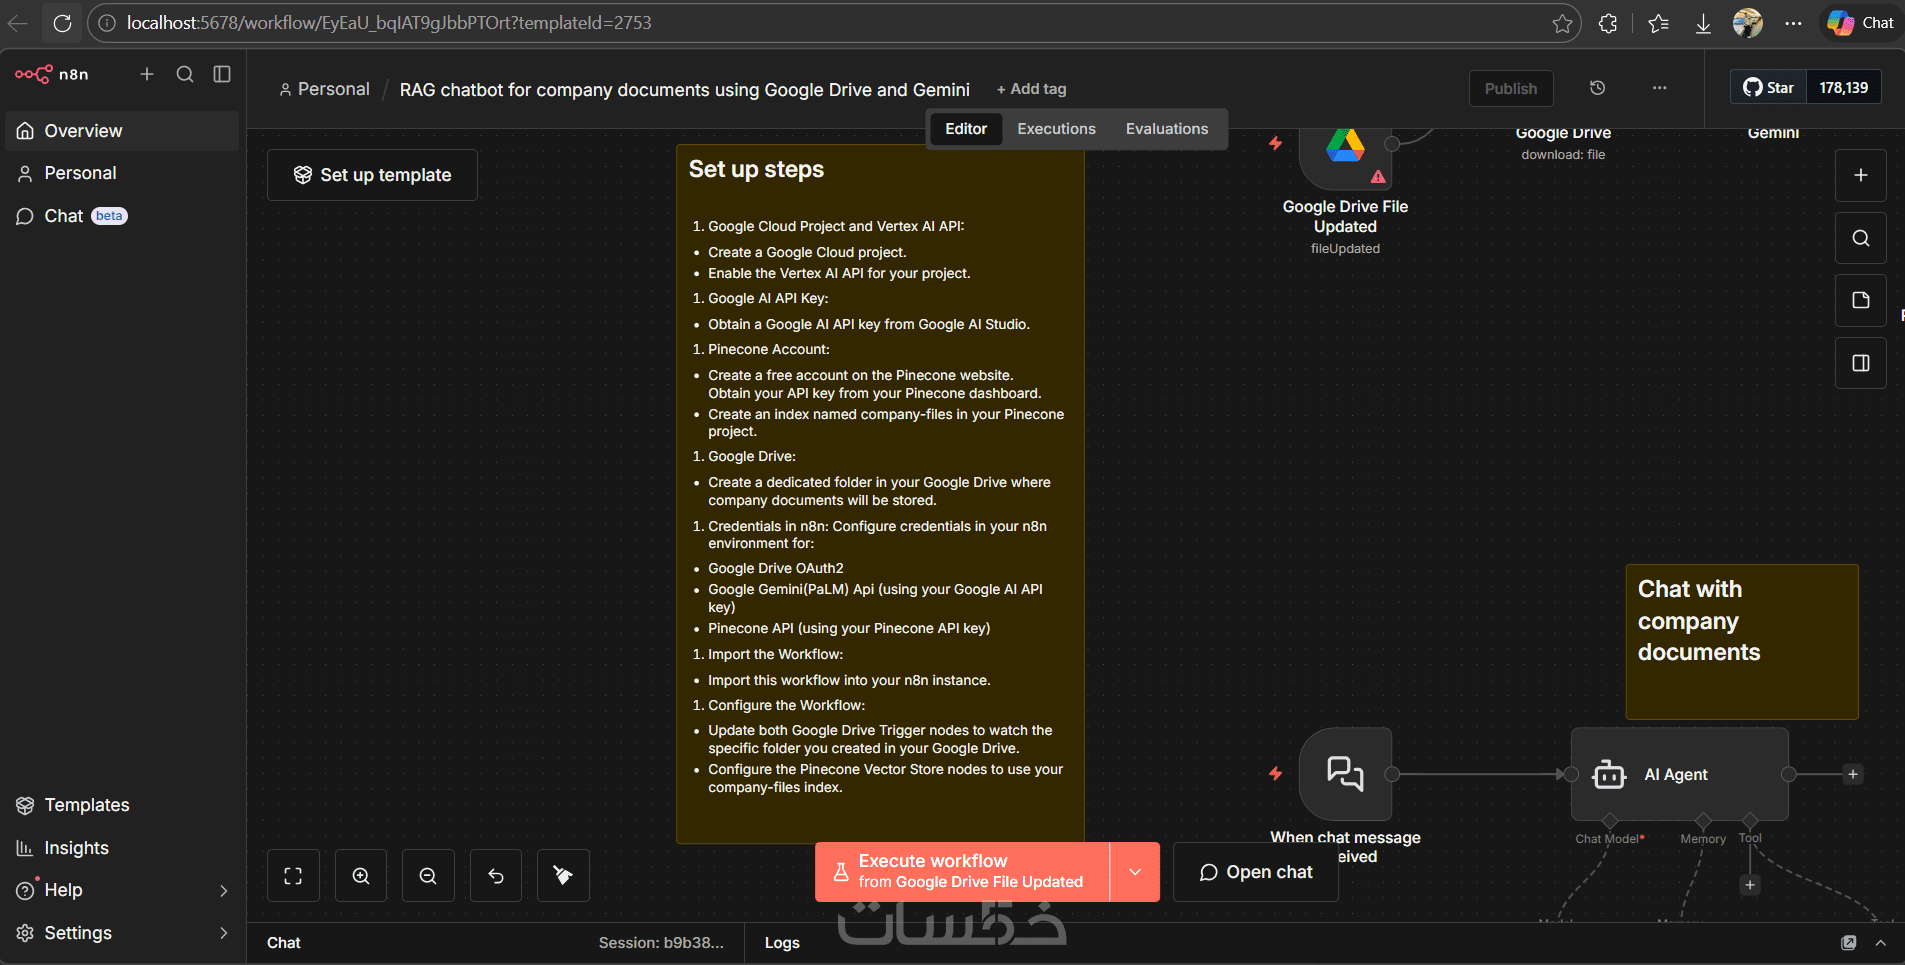Viewport: 1905px width, 965px height.
Task: Click the reset zoom button
Action: [496, 876]
